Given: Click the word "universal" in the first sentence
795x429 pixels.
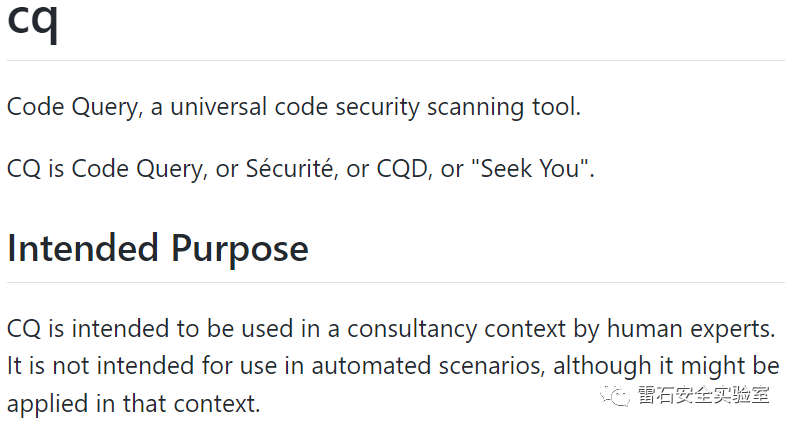Looking at the screenshot, I should click(219, 107).
